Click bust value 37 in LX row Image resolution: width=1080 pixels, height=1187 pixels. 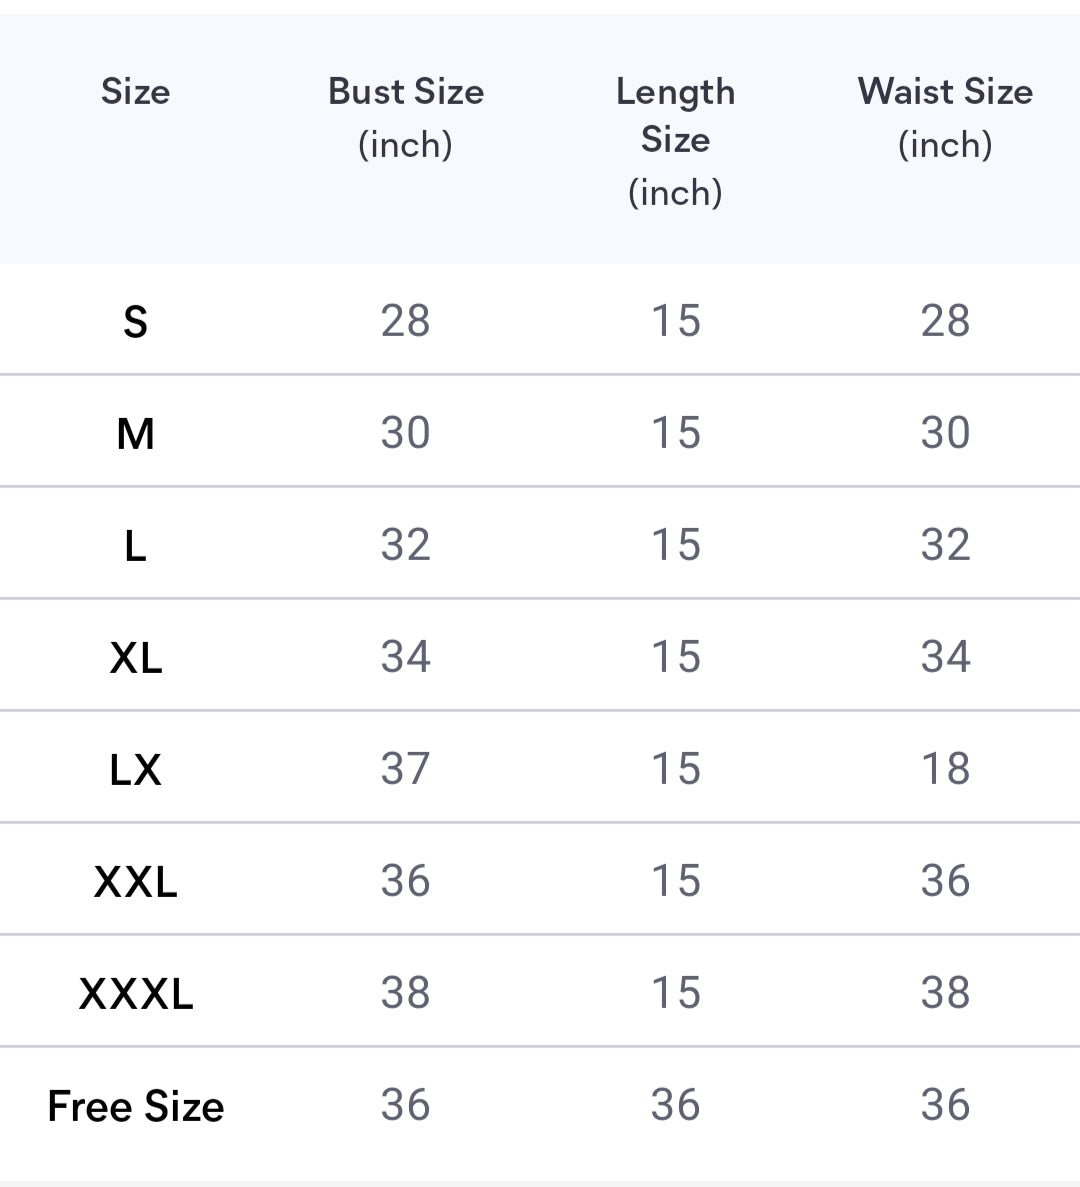click(x=405, y=769)
